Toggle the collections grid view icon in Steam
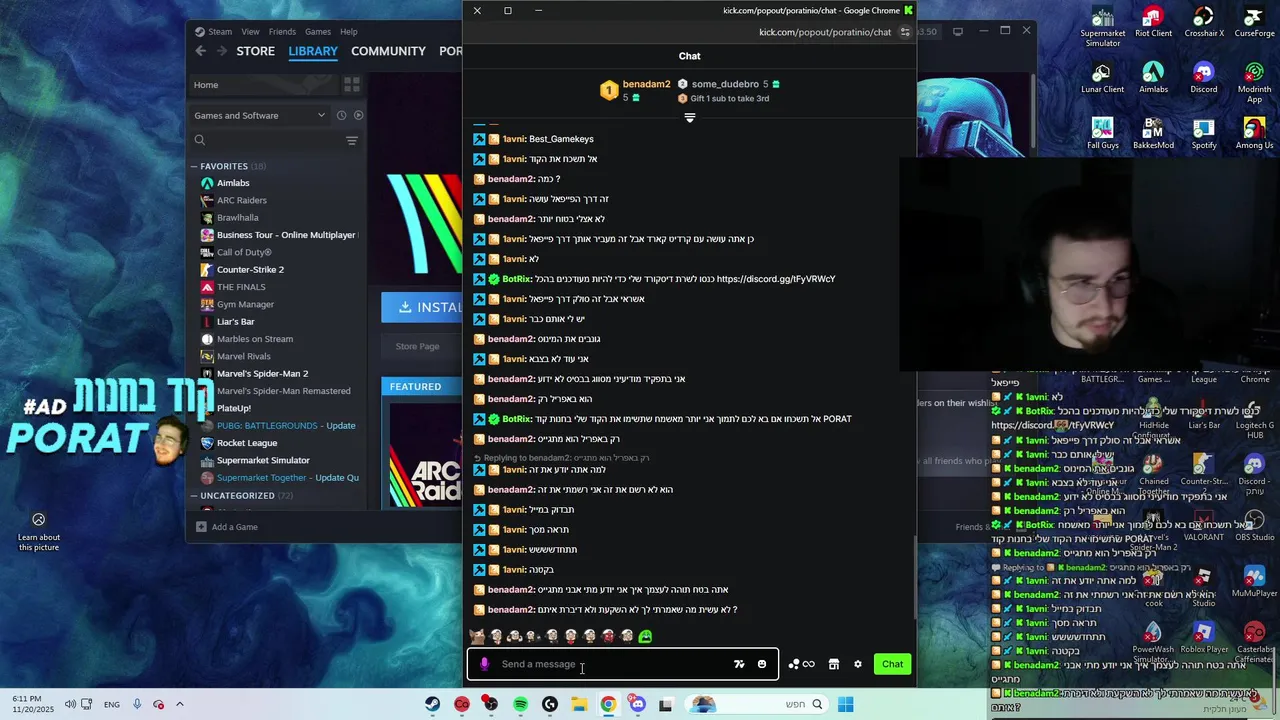The image size is (1280, 720). tap(352, 85)
